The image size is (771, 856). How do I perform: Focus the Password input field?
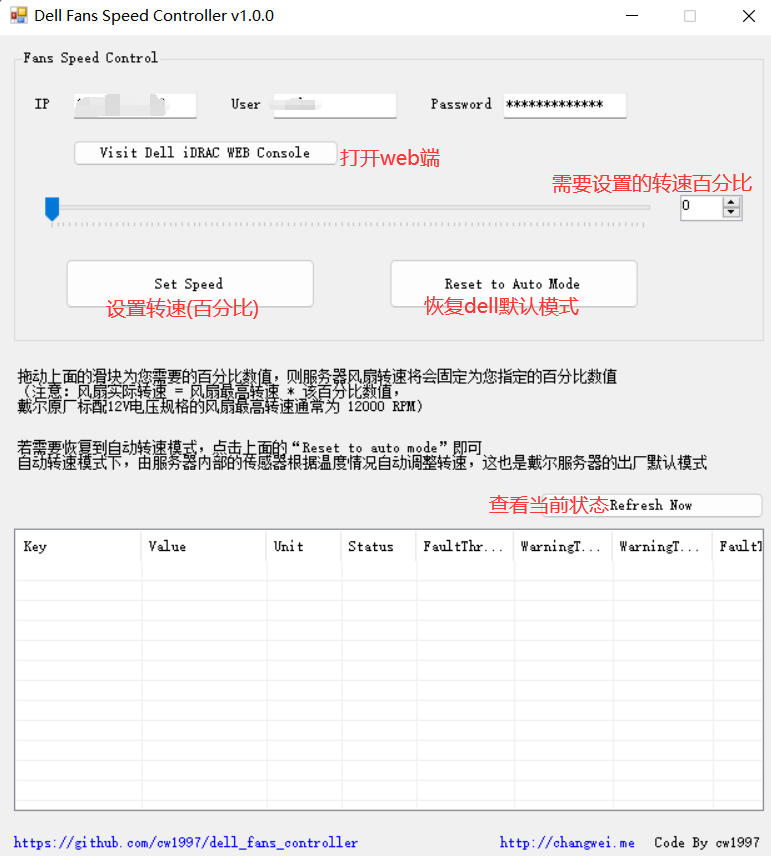coord(564,105)
